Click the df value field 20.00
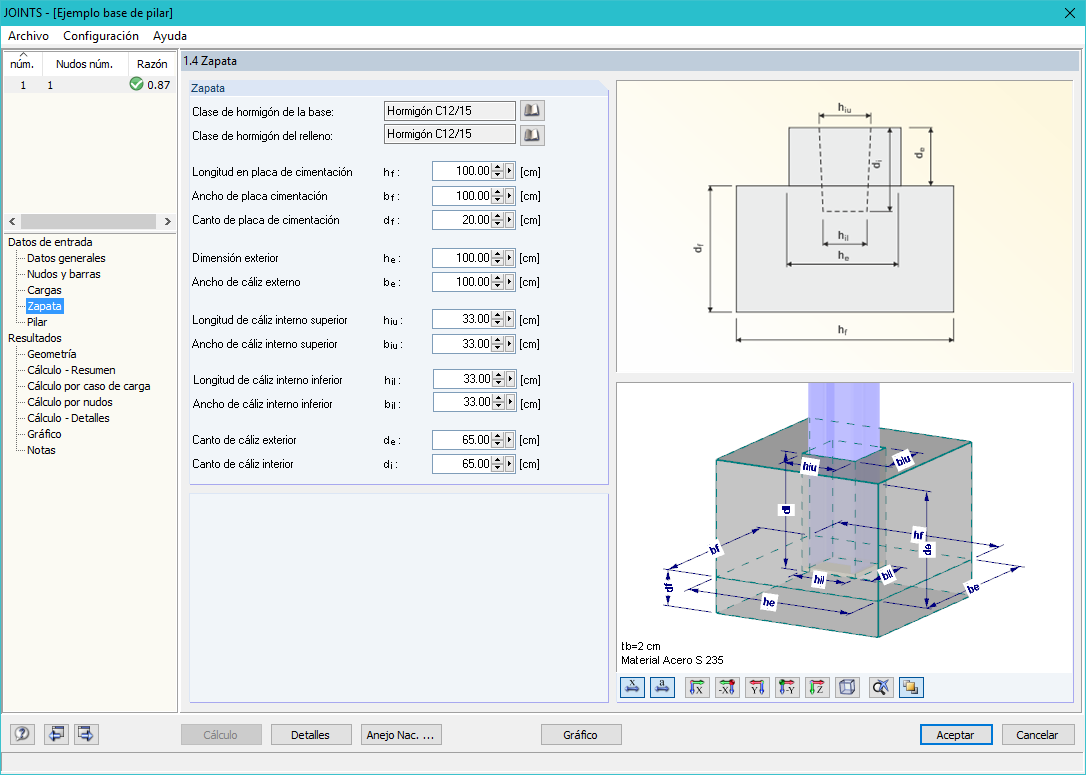This screenshot has height=775, width=1086. 462,220
